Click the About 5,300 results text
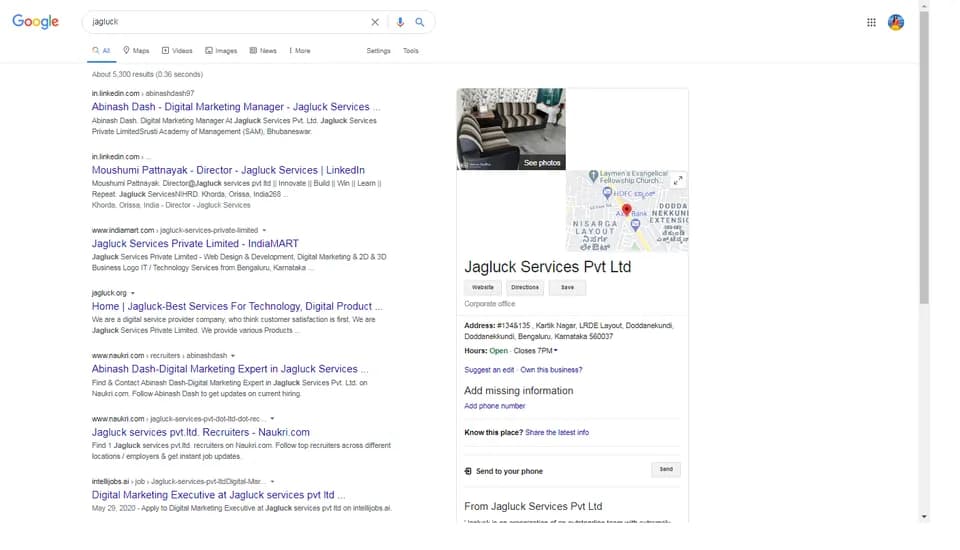This screenshot has height=550, width=960. click(x=147, y=74)
